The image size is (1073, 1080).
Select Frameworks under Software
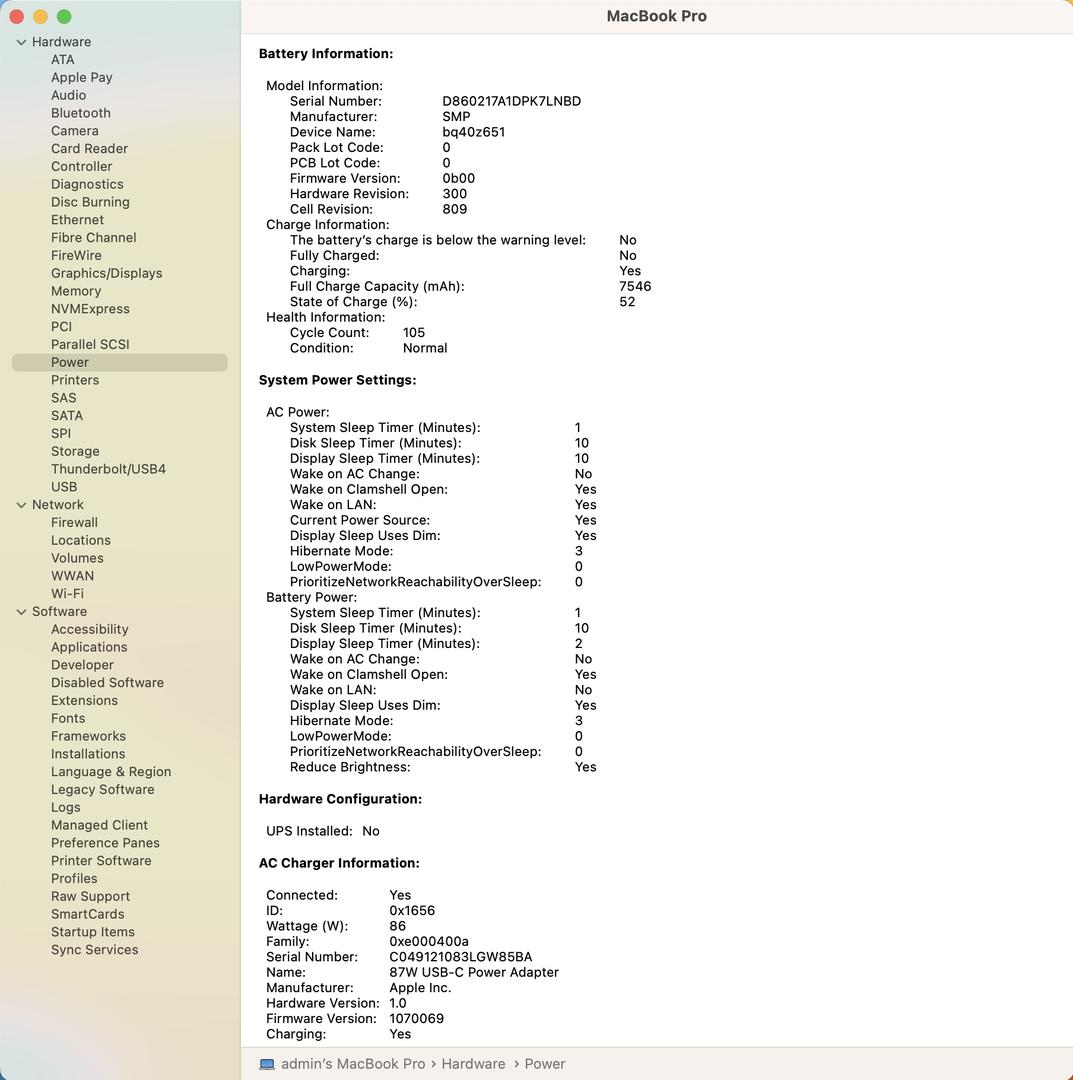tap(88, 736)
